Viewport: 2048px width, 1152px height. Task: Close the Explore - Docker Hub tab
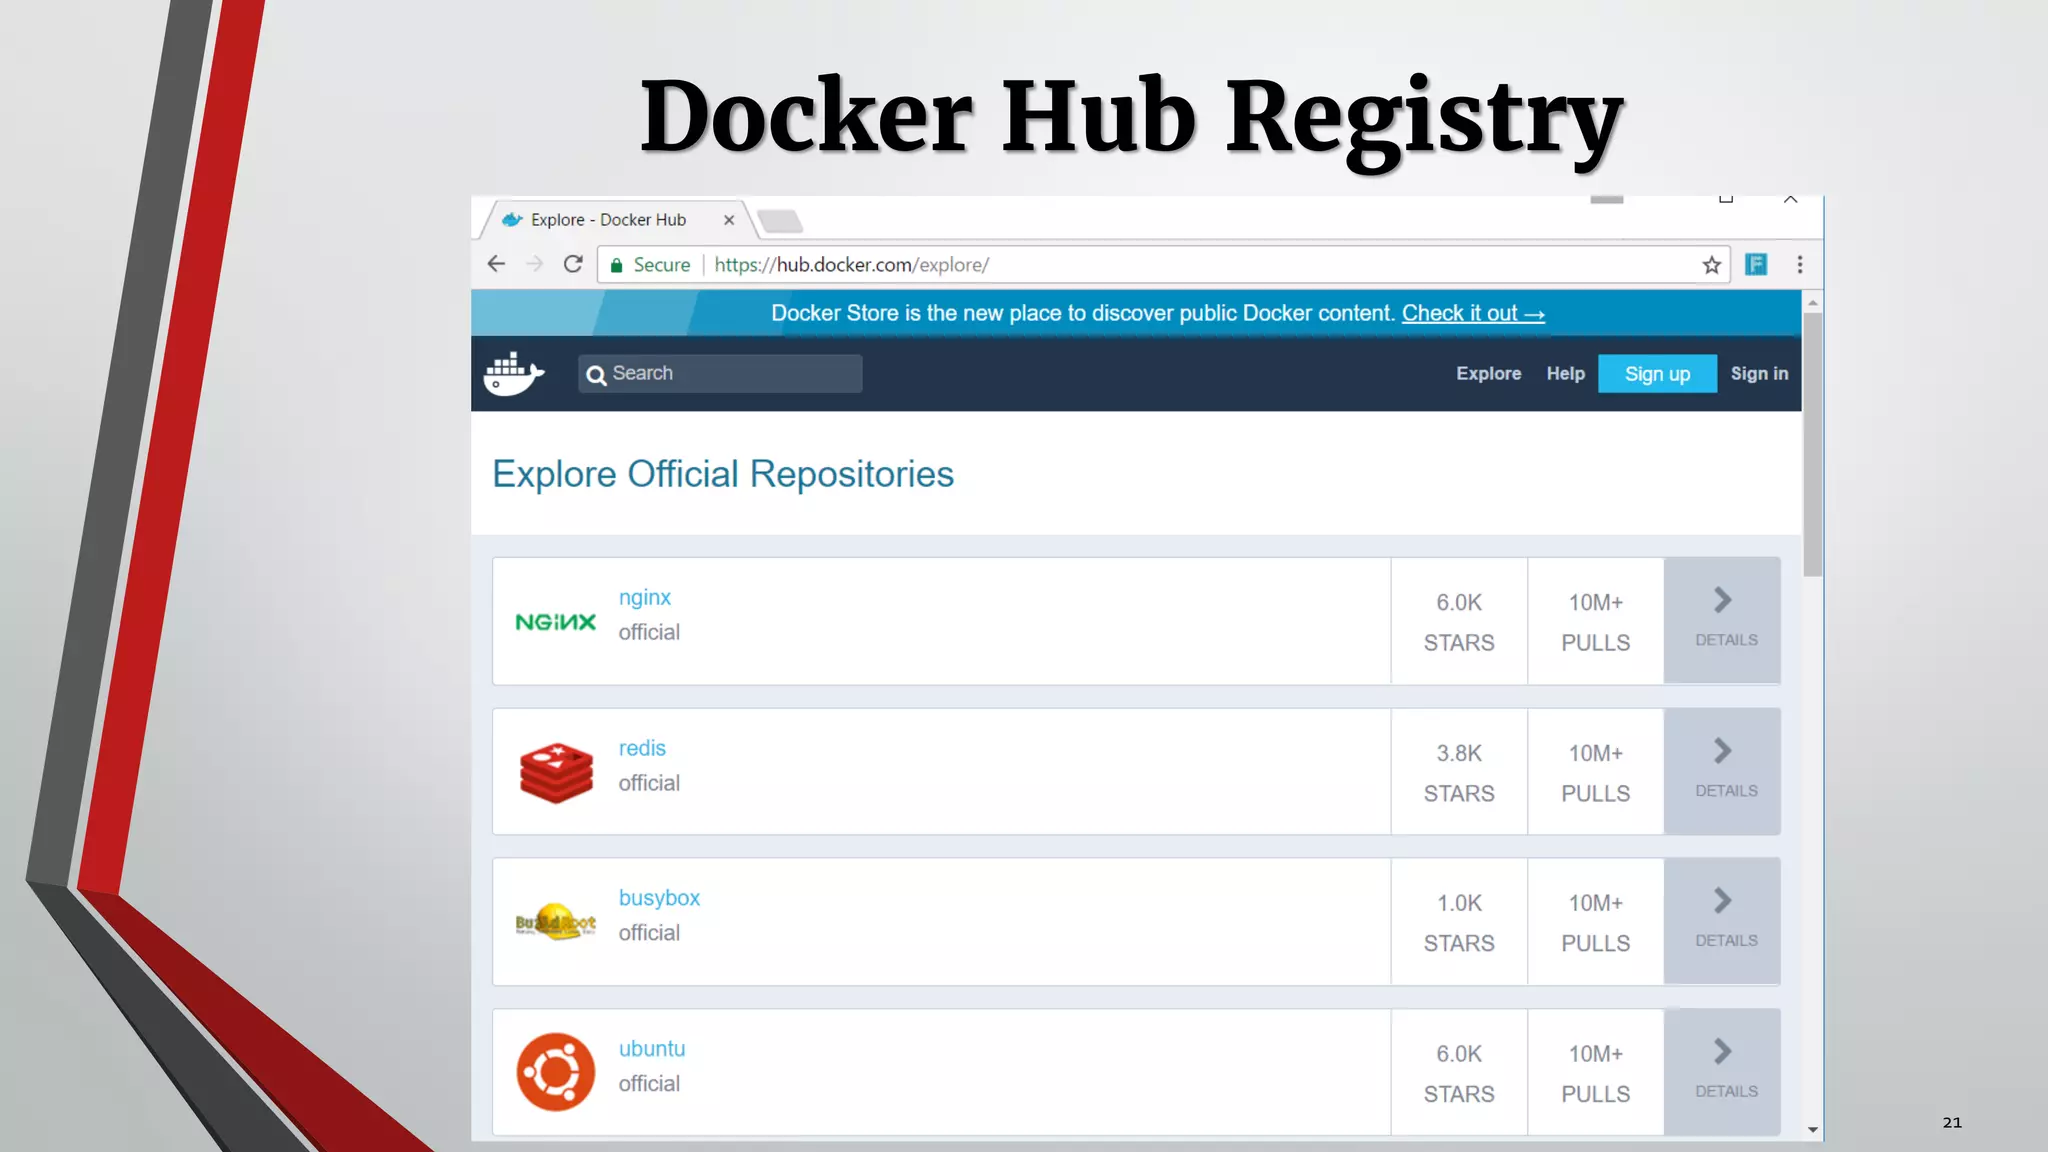(729, 220)
